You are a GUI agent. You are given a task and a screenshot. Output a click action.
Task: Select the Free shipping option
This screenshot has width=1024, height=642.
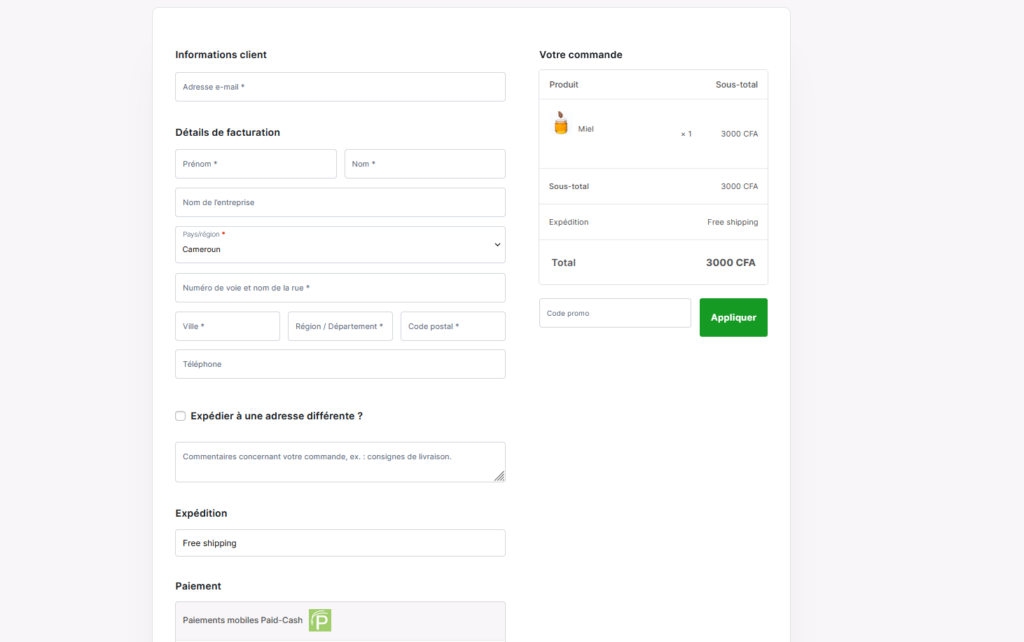click(x=340, y=543)
